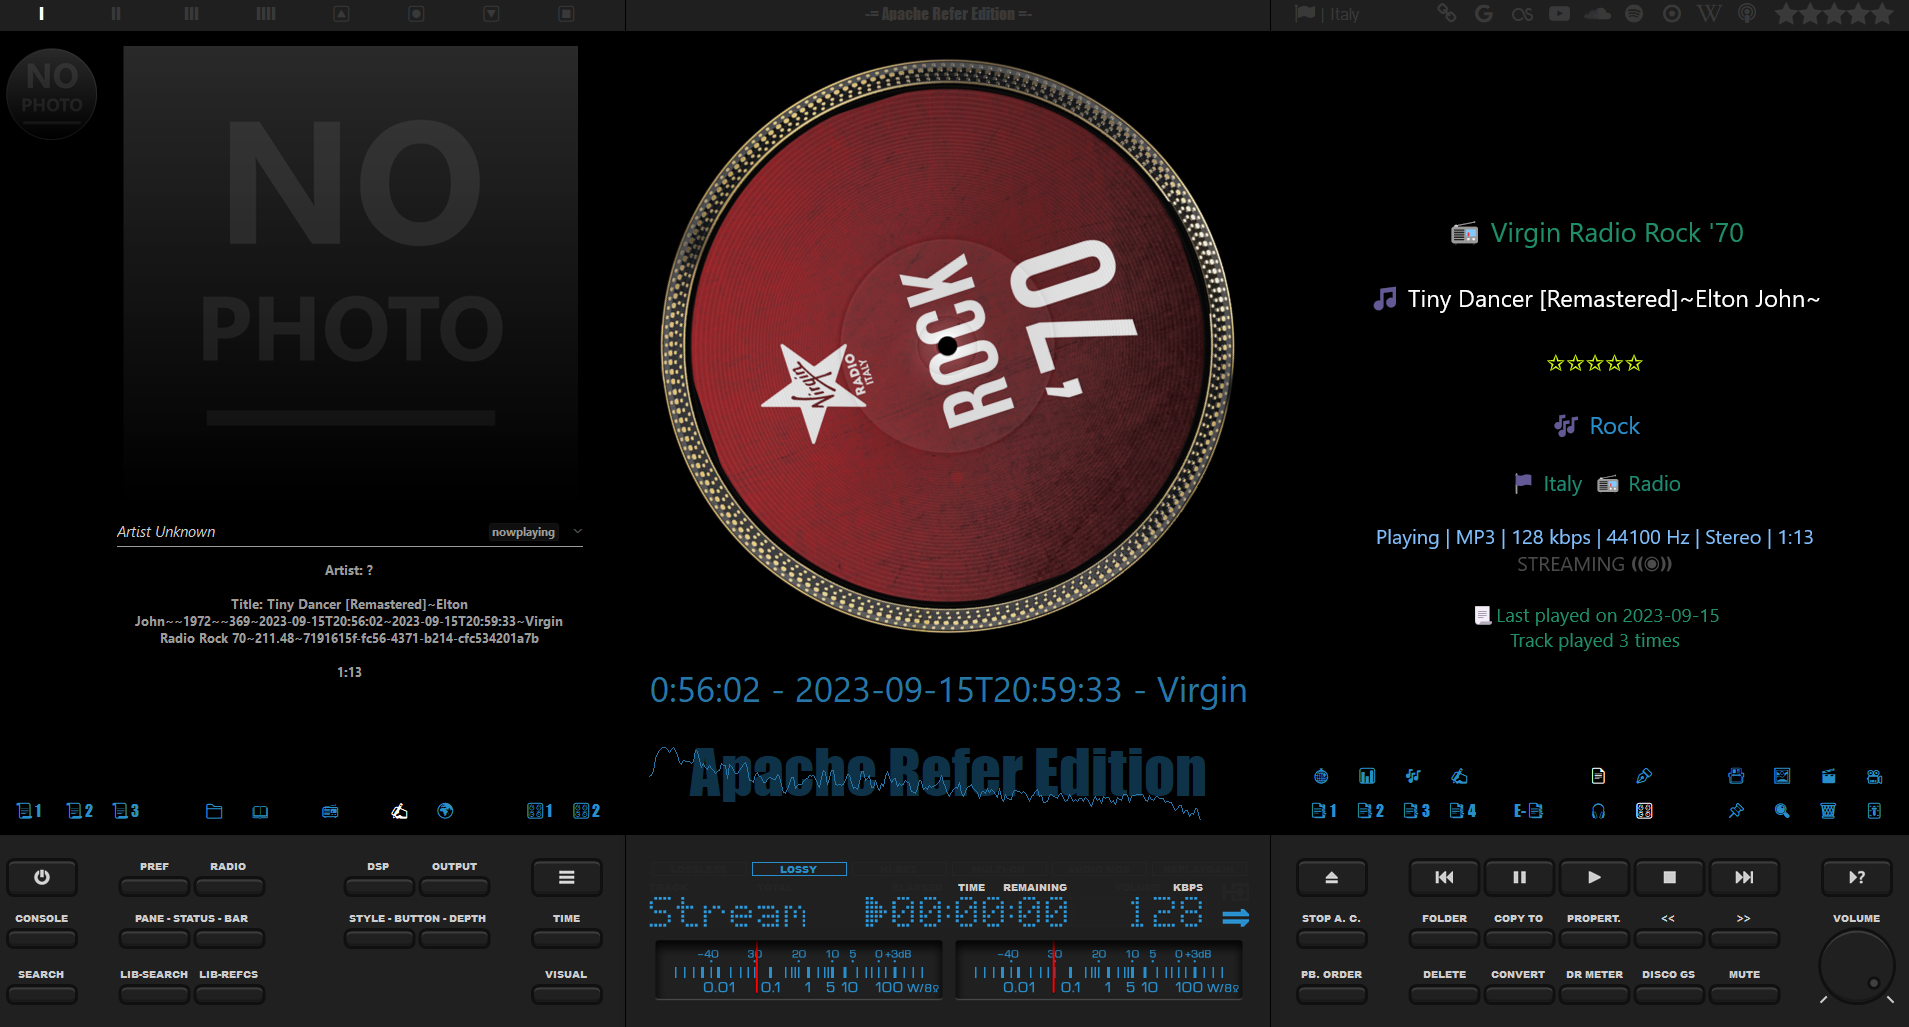This screenshot has height=1027, width=1909.
Task: Switch to playlist tab 1 in left panel
Action: point(29,811)
